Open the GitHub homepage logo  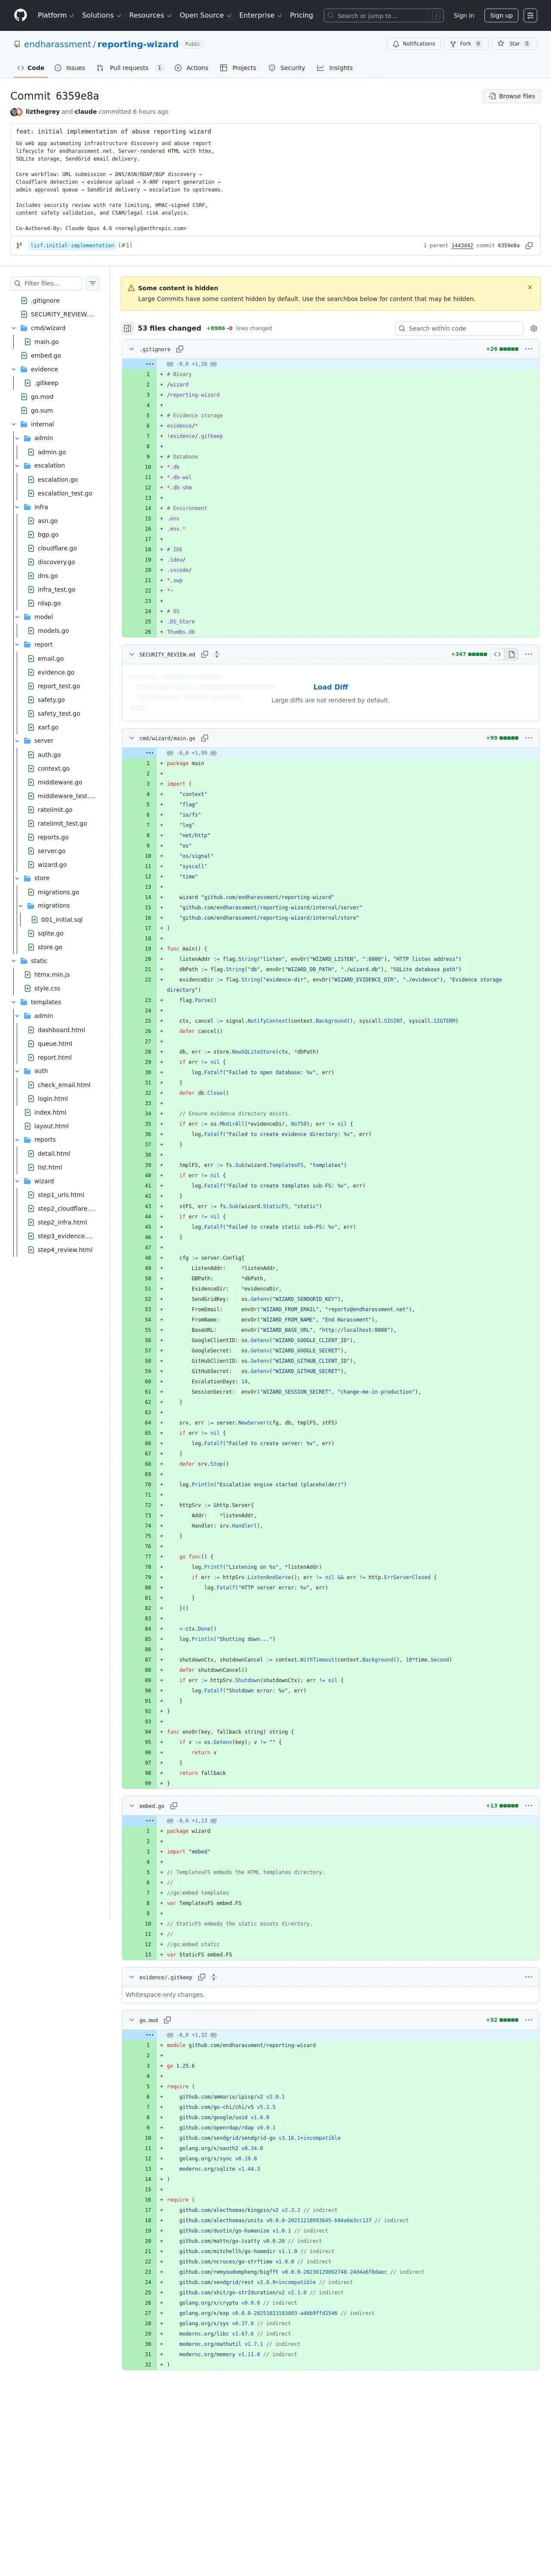click(21, 15)
